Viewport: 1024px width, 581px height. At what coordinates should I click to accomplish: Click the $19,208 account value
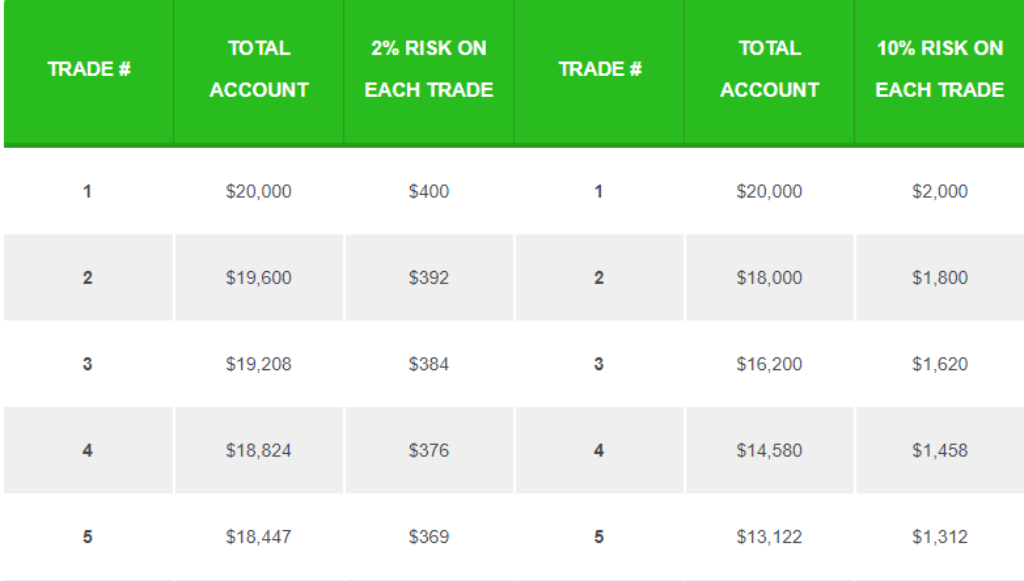259,364
